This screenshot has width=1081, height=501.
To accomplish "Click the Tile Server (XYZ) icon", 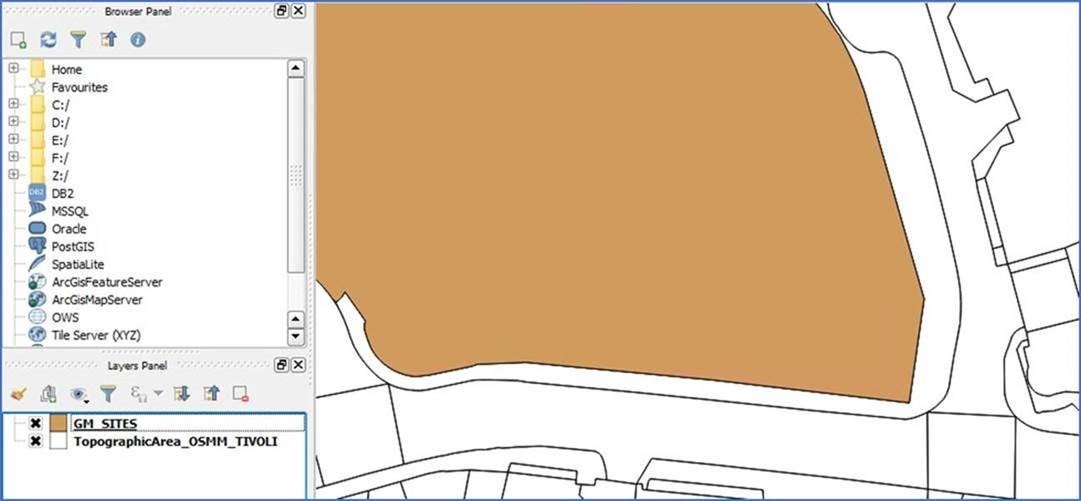I will tap(37, 335).
